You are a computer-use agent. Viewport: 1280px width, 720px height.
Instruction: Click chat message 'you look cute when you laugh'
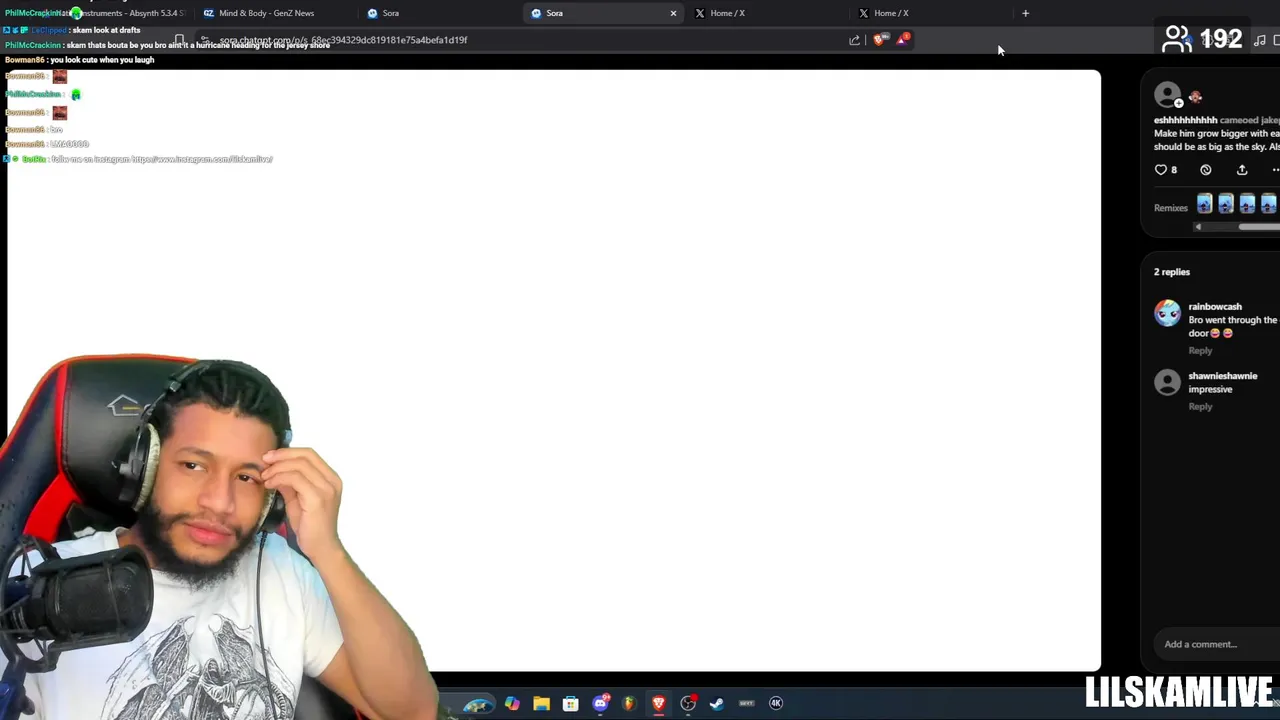pyautogui.click(x=102, y=60)
